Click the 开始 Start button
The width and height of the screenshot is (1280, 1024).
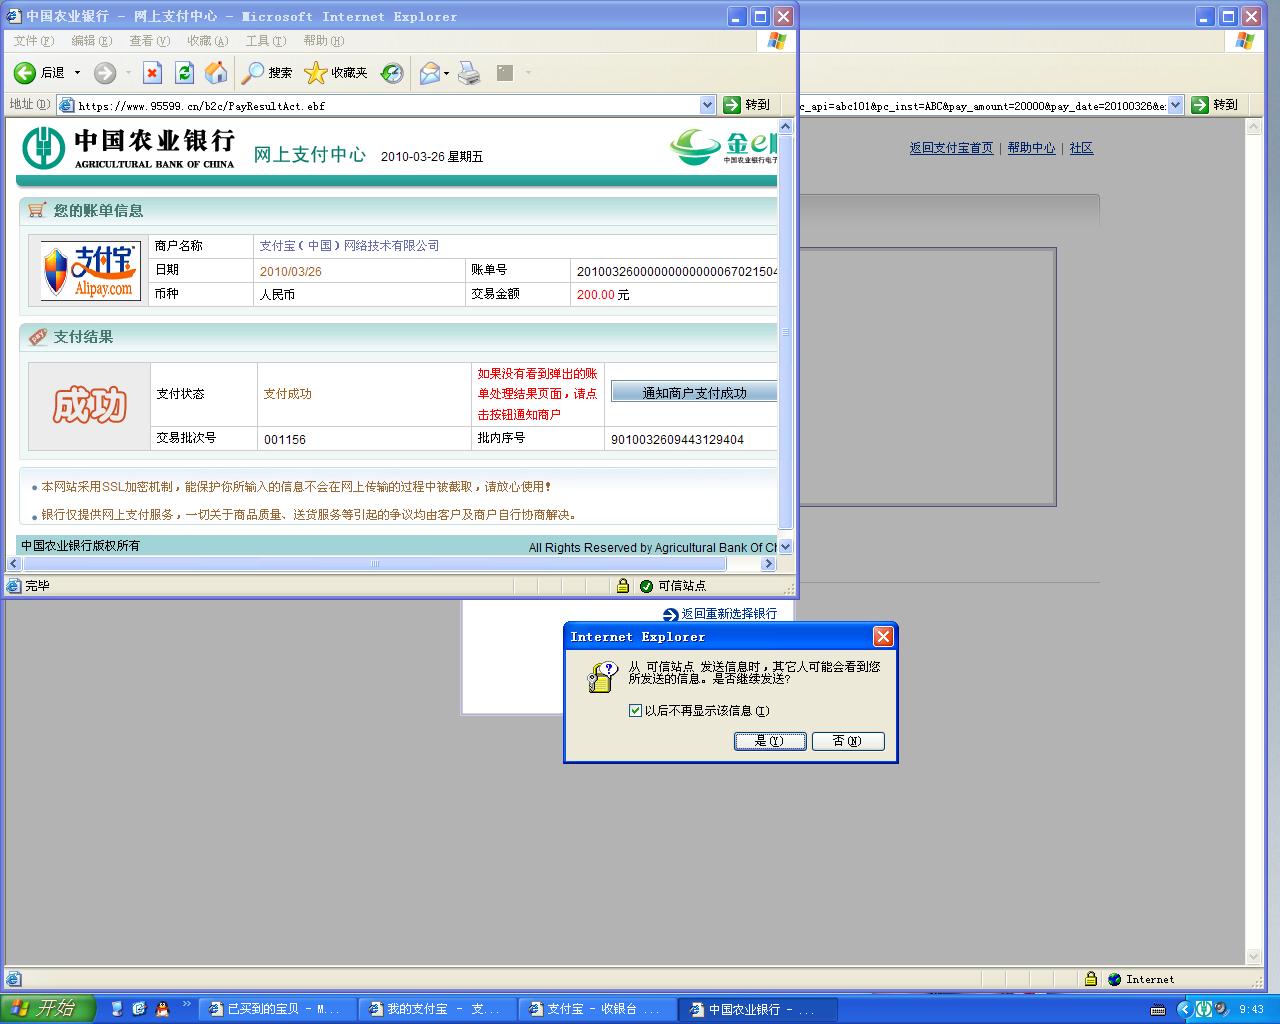pyautogui.click(x=47, y=1009)
